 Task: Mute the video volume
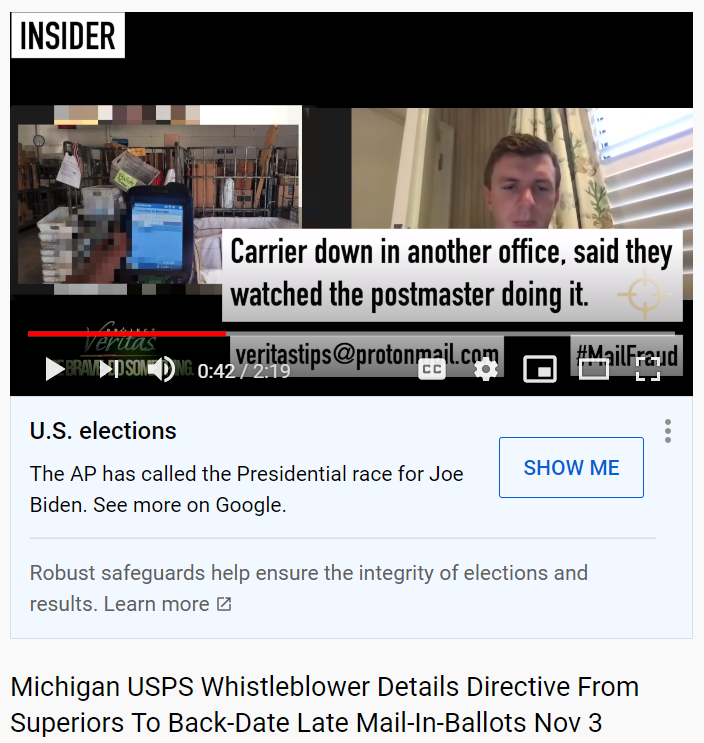(162, 369)
